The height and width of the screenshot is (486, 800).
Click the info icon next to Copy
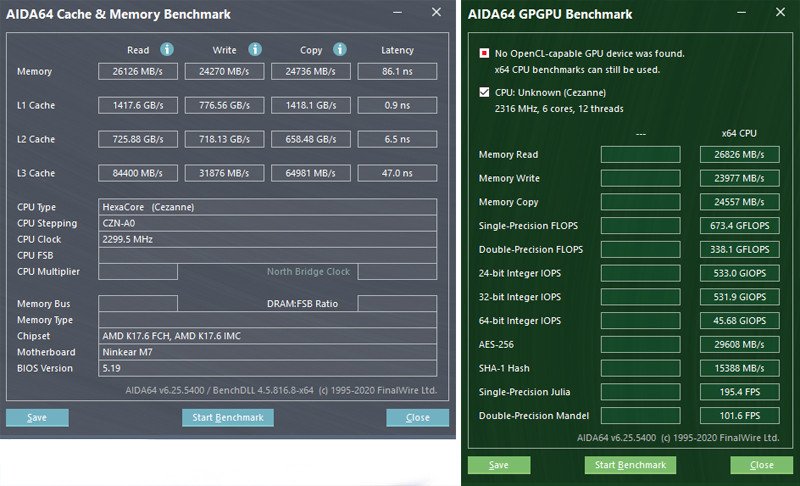click(340, 49)
